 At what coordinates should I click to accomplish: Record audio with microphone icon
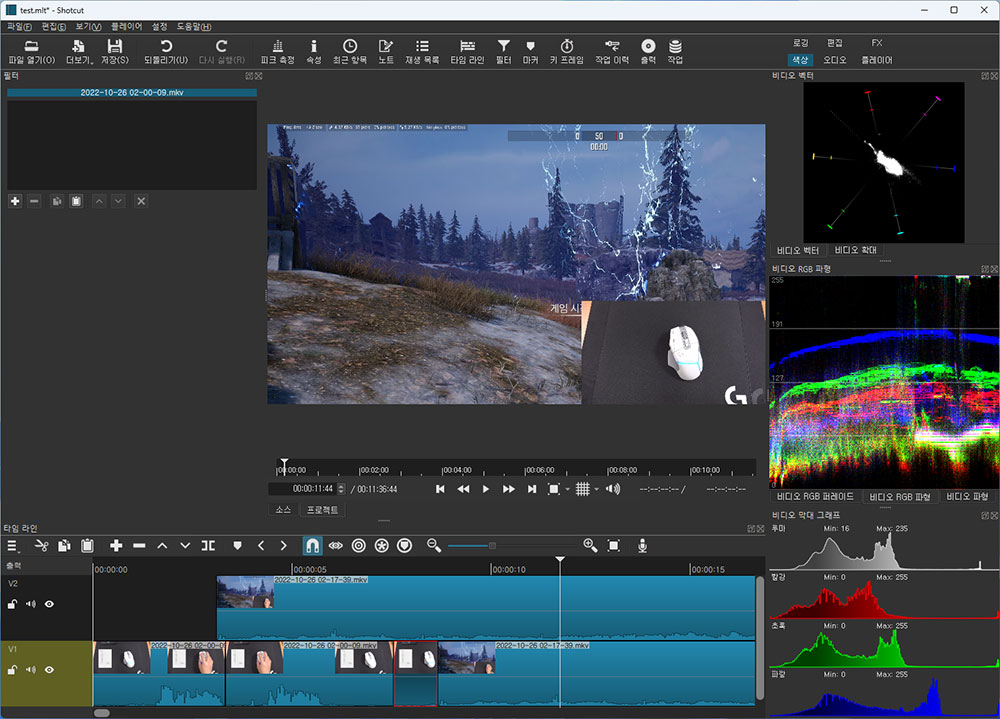642,545
